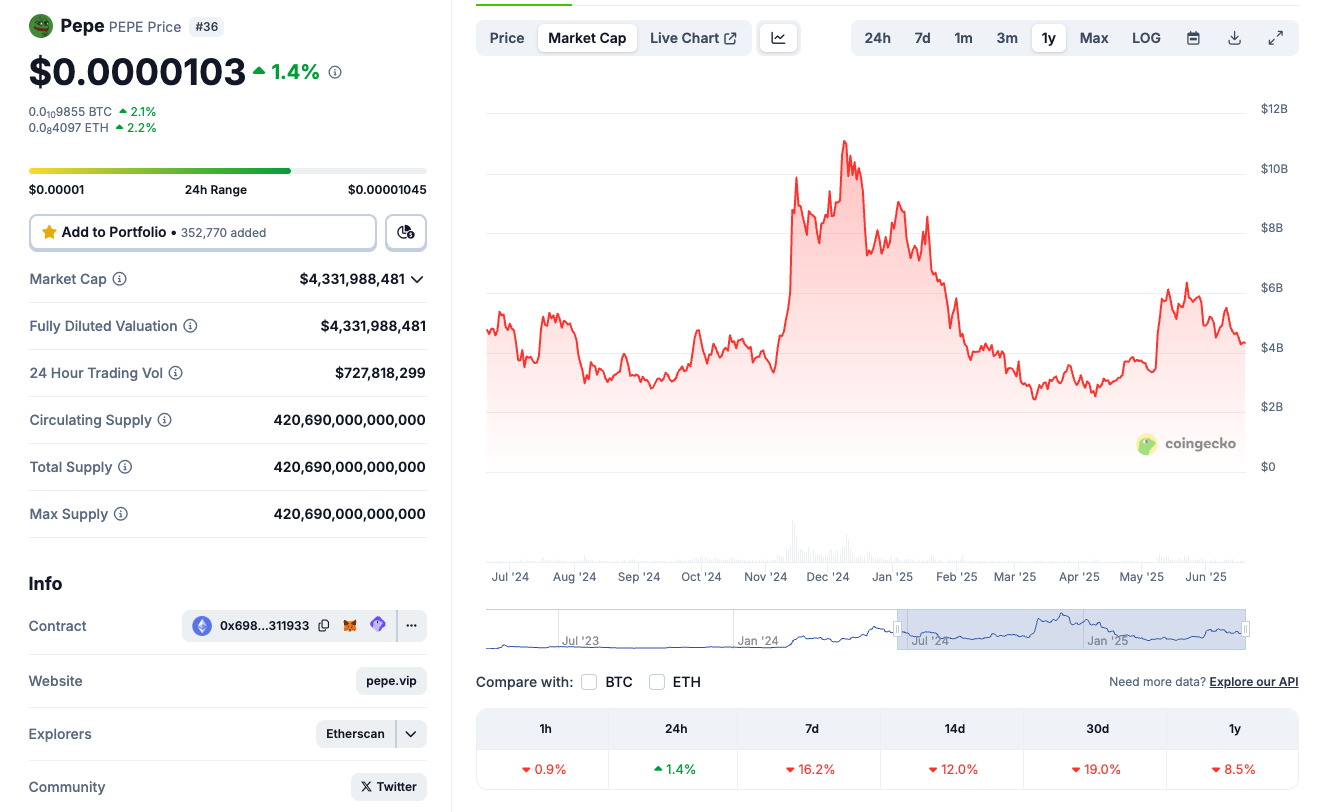
Task: Open Etherscan explorer link
Action: click(x=355, y=734)
